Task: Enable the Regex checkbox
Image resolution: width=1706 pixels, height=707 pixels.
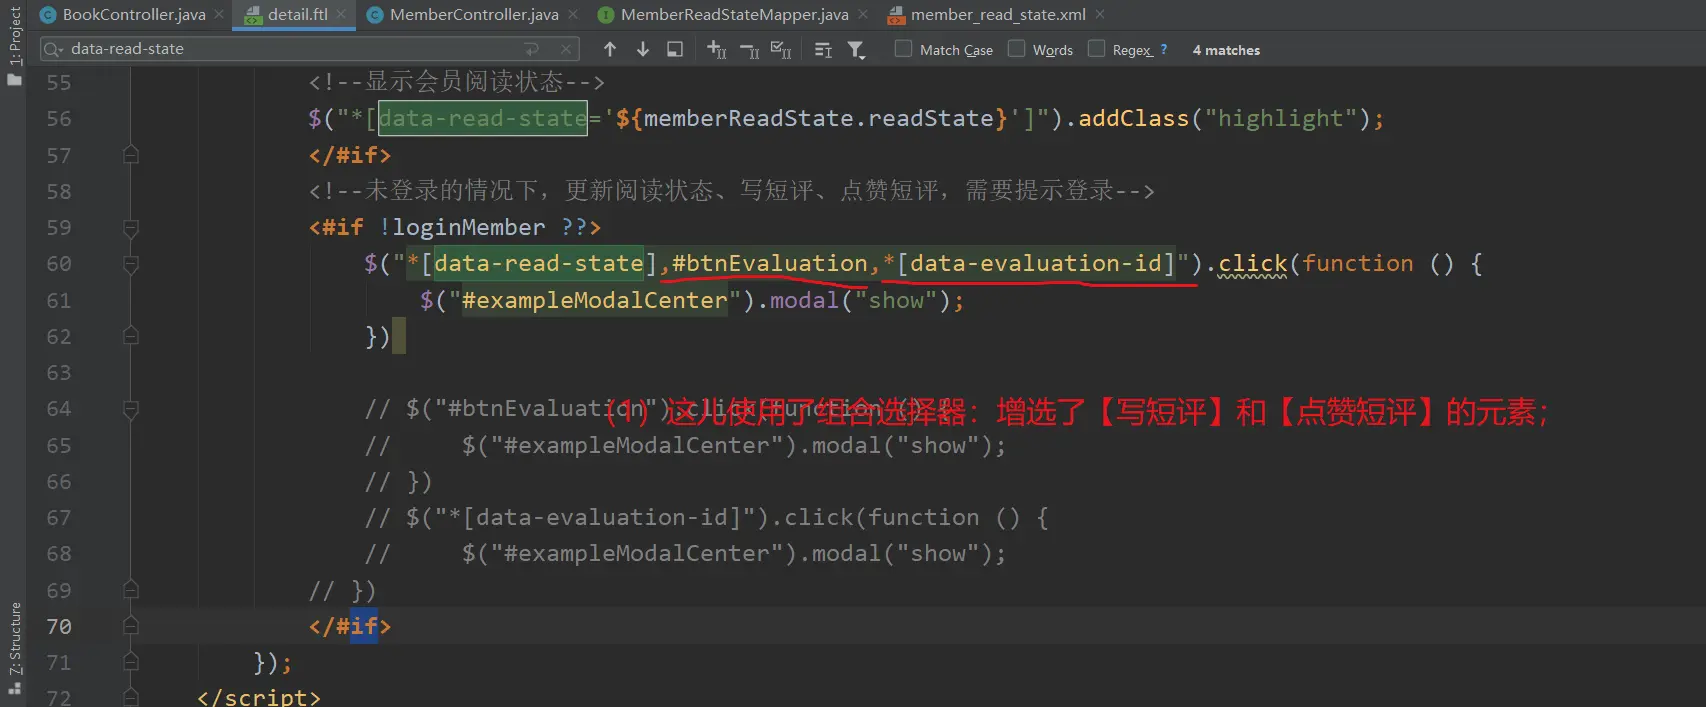Action: point(1097,49)
